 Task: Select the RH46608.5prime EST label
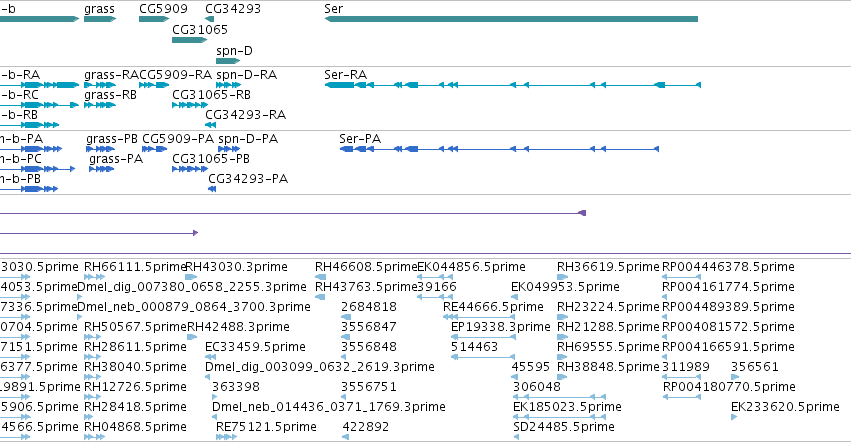(366, 267)
